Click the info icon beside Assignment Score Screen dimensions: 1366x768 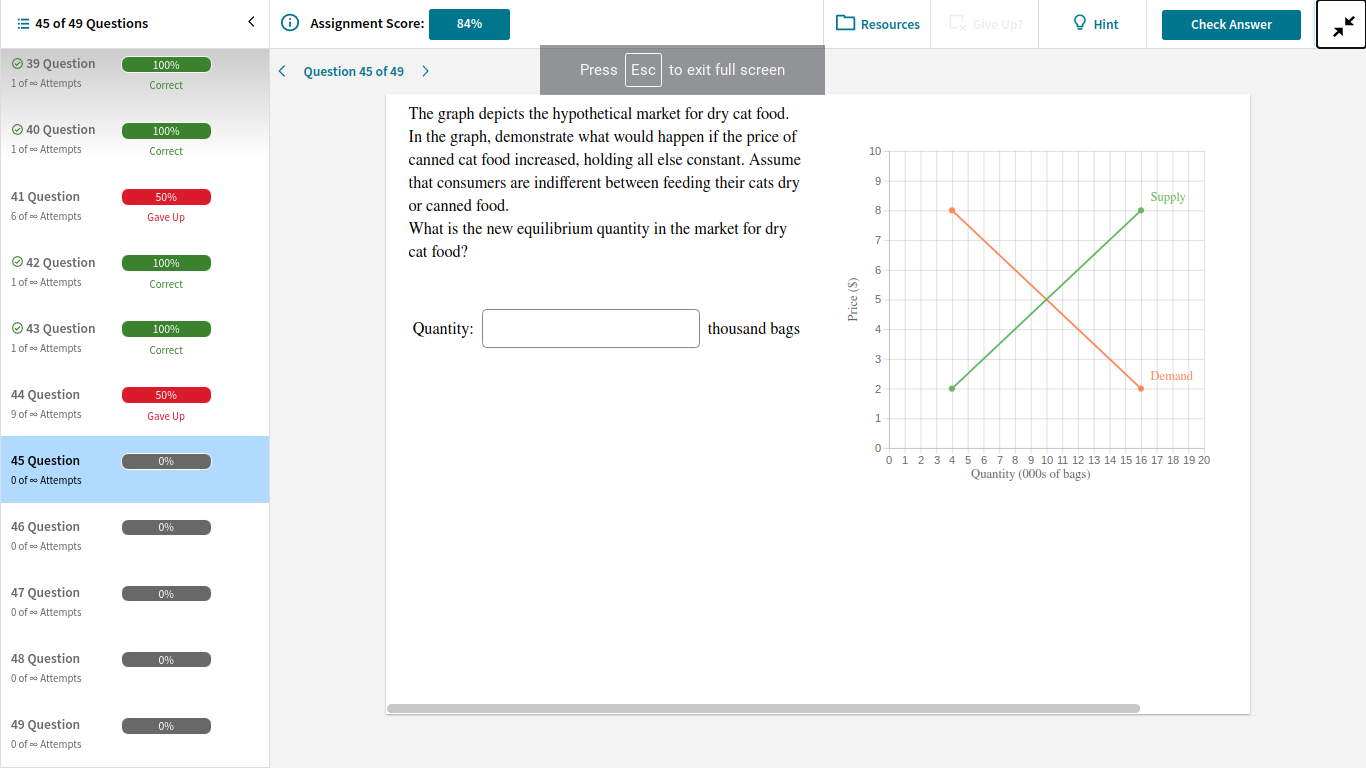coord(289,23)
